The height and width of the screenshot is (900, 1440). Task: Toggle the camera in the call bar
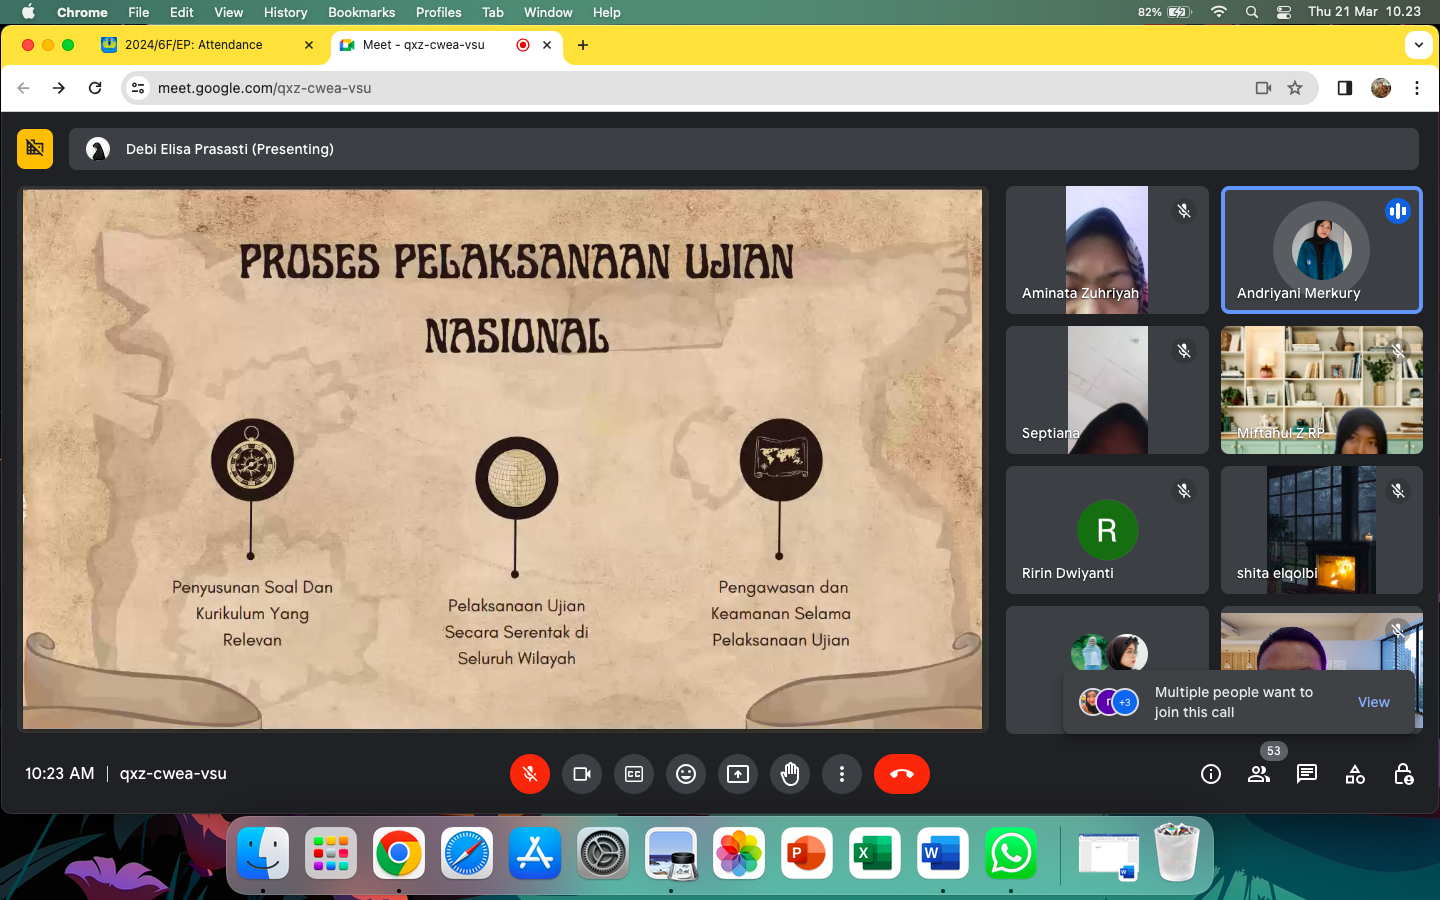click(x=582, y=774)
